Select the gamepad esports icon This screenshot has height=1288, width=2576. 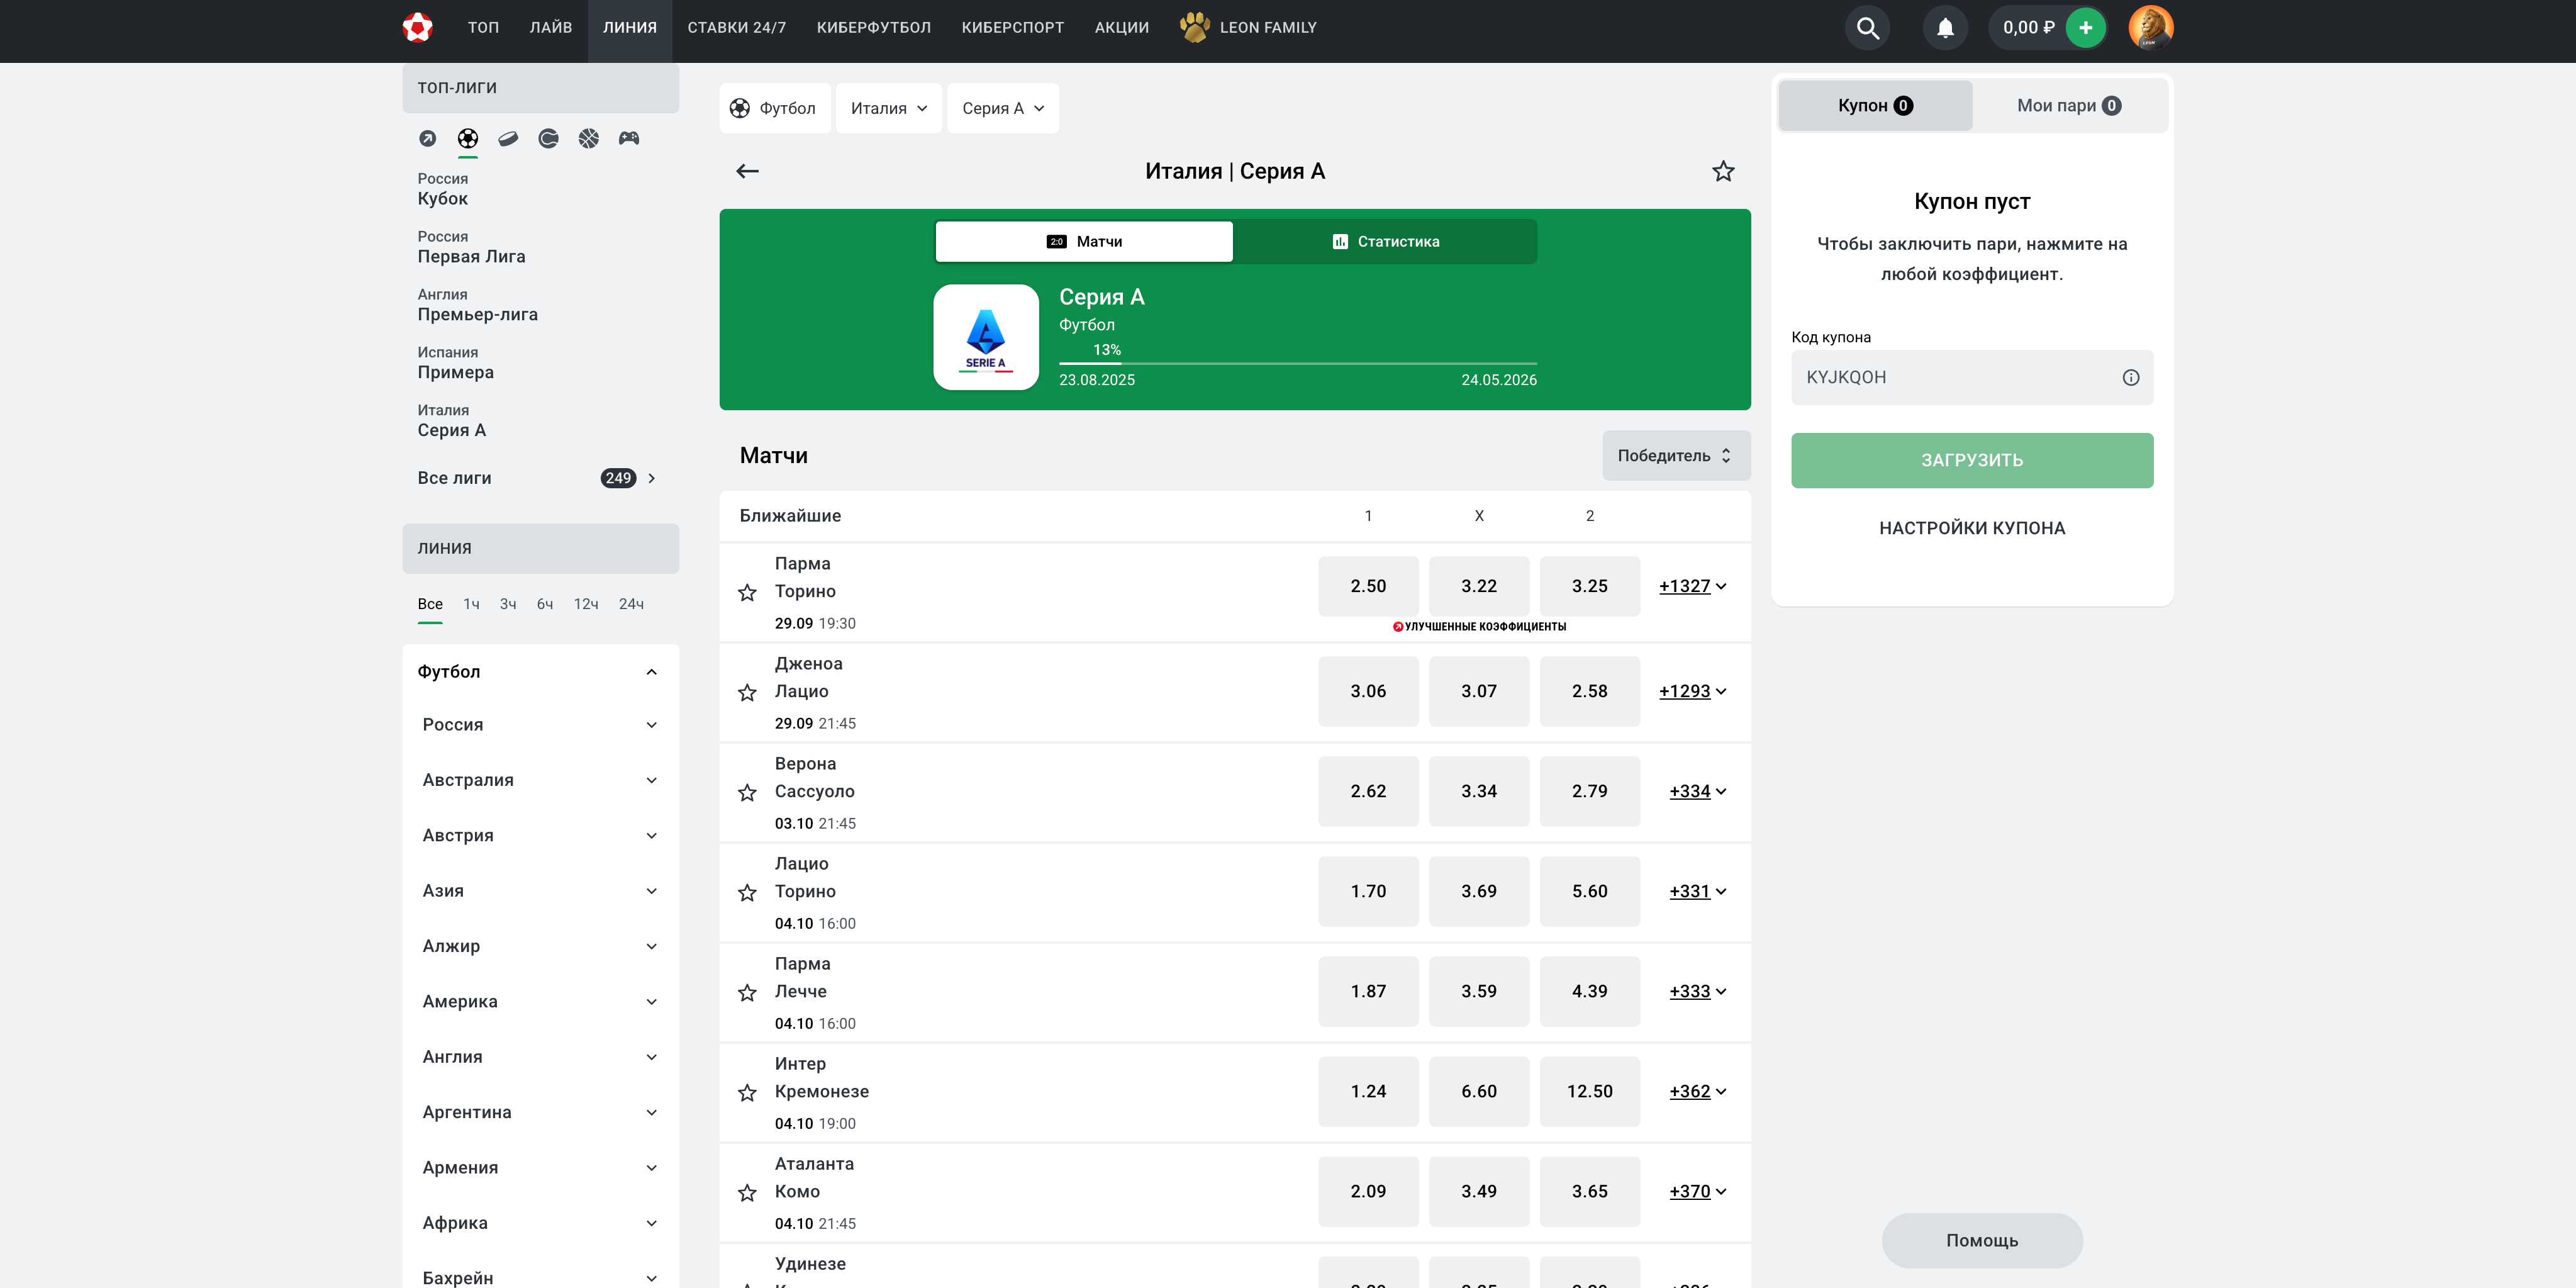pos(629,138)
